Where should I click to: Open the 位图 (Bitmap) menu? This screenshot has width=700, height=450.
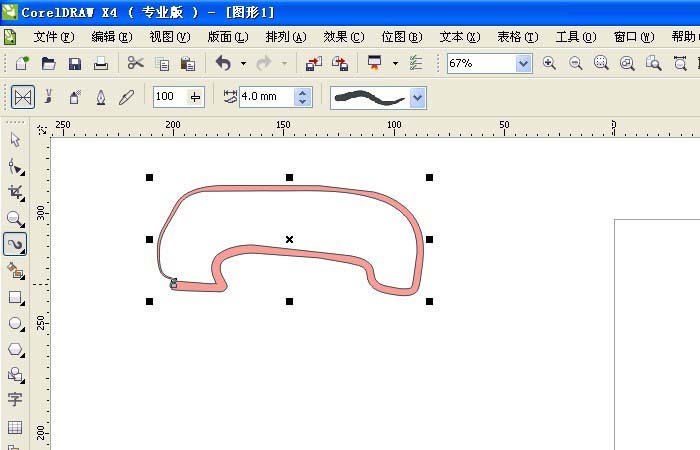(400, 37)
